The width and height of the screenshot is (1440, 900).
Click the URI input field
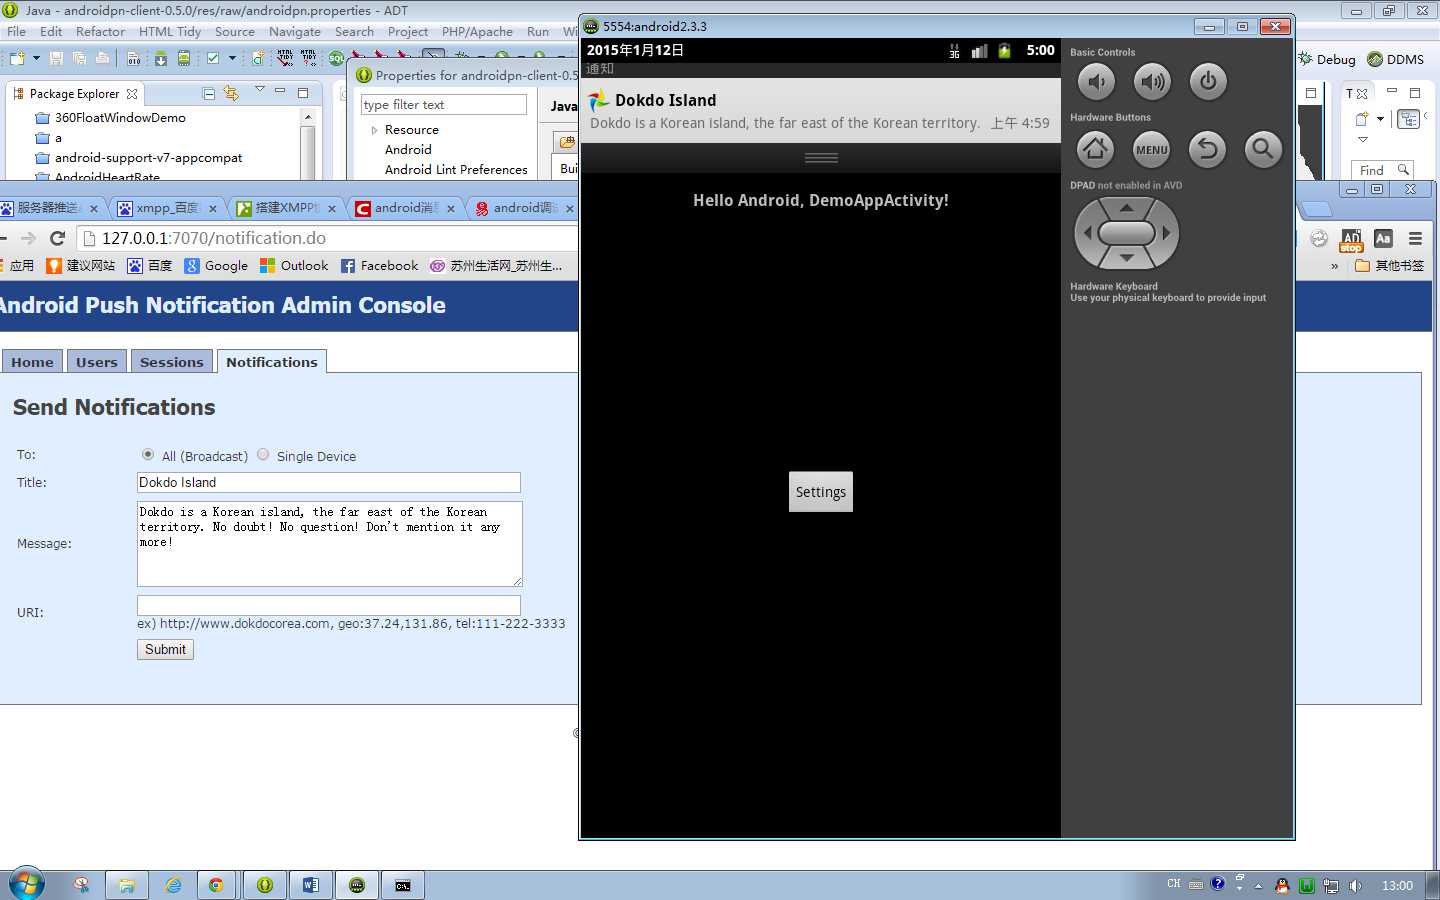(x=329, y=605)
